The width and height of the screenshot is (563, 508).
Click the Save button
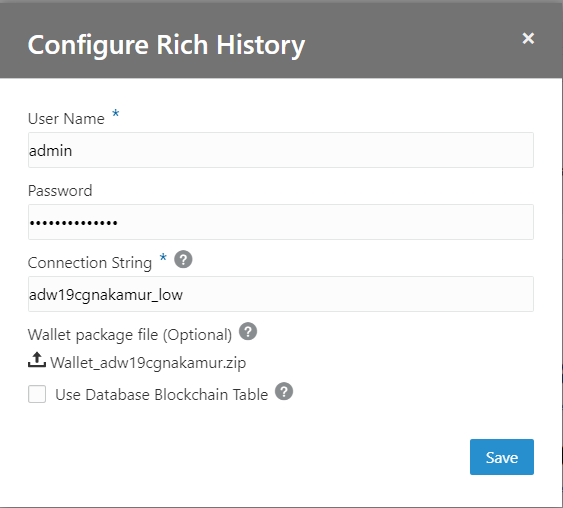click(502, 457)
